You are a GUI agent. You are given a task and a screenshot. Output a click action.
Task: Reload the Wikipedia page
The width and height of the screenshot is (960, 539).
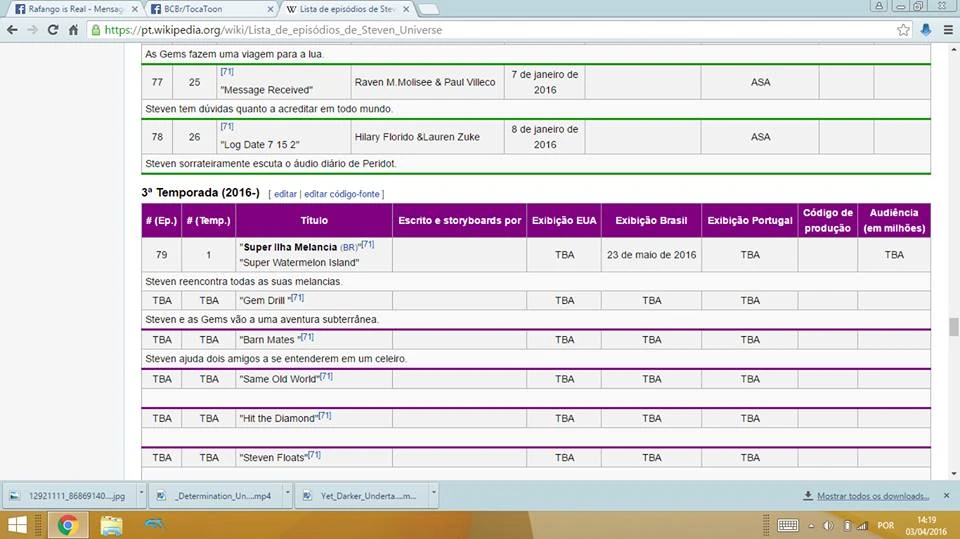click(x=52, y=30)
